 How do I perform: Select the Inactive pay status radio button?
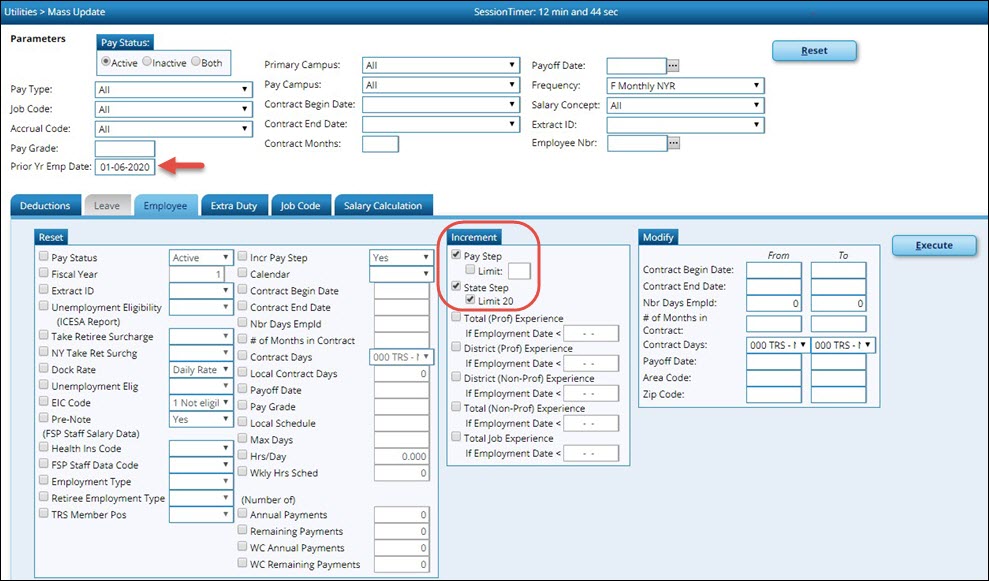click(147, 61)
